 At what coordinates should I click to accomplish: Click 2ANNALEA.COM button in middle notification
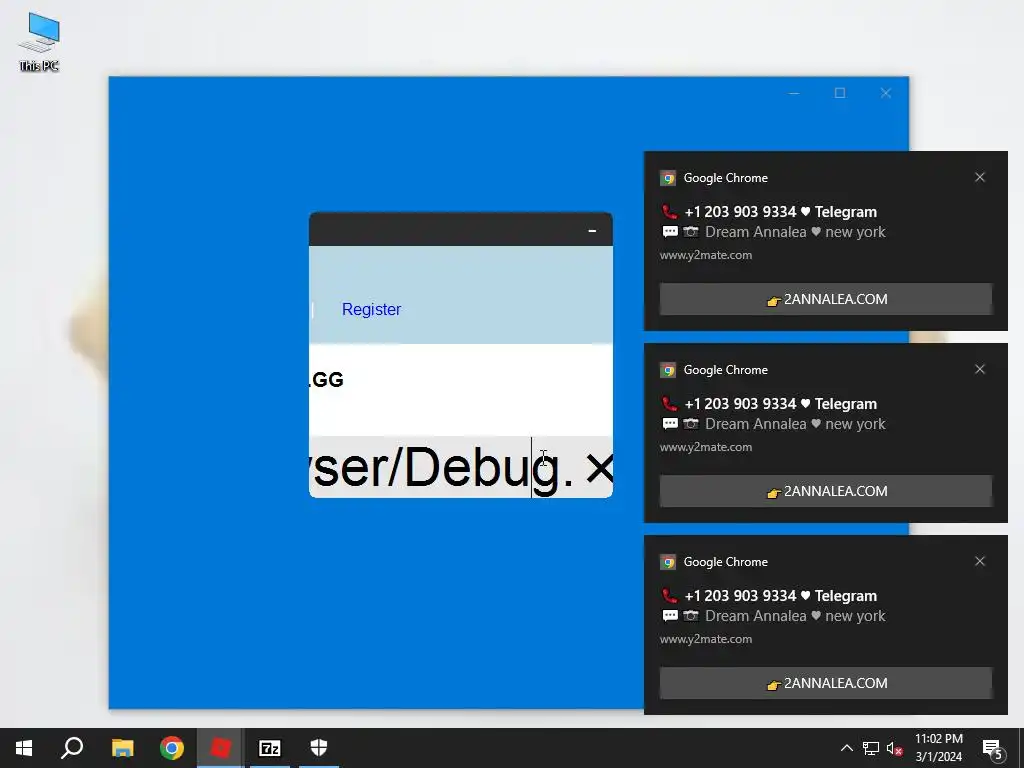[825, 491]
